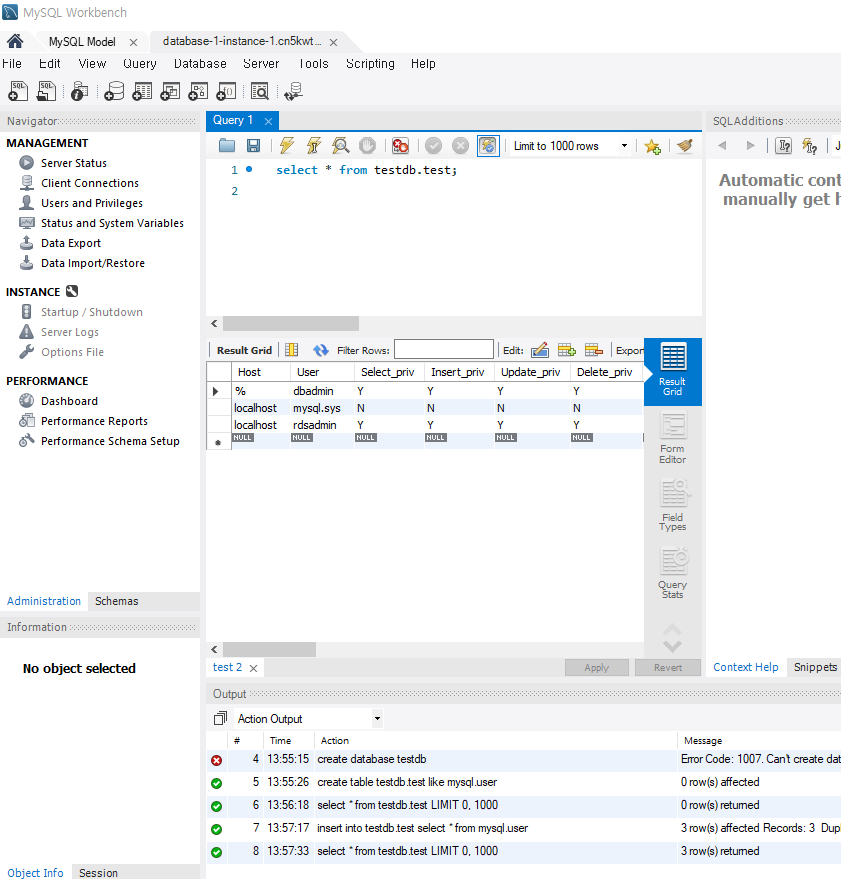Image resolution: width=841 pixels, height=879 pixels.
Task: Open the Query menu
Action: [x=140, y=63]
